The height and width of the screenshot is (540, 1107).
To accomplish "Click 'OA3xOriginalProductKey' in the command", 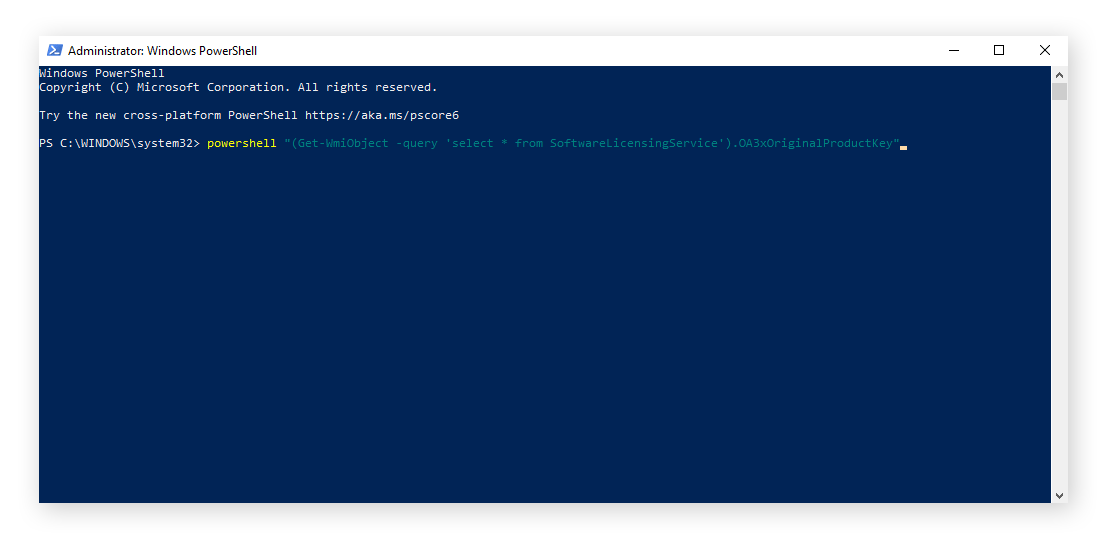I will click(x=815, y=144).
